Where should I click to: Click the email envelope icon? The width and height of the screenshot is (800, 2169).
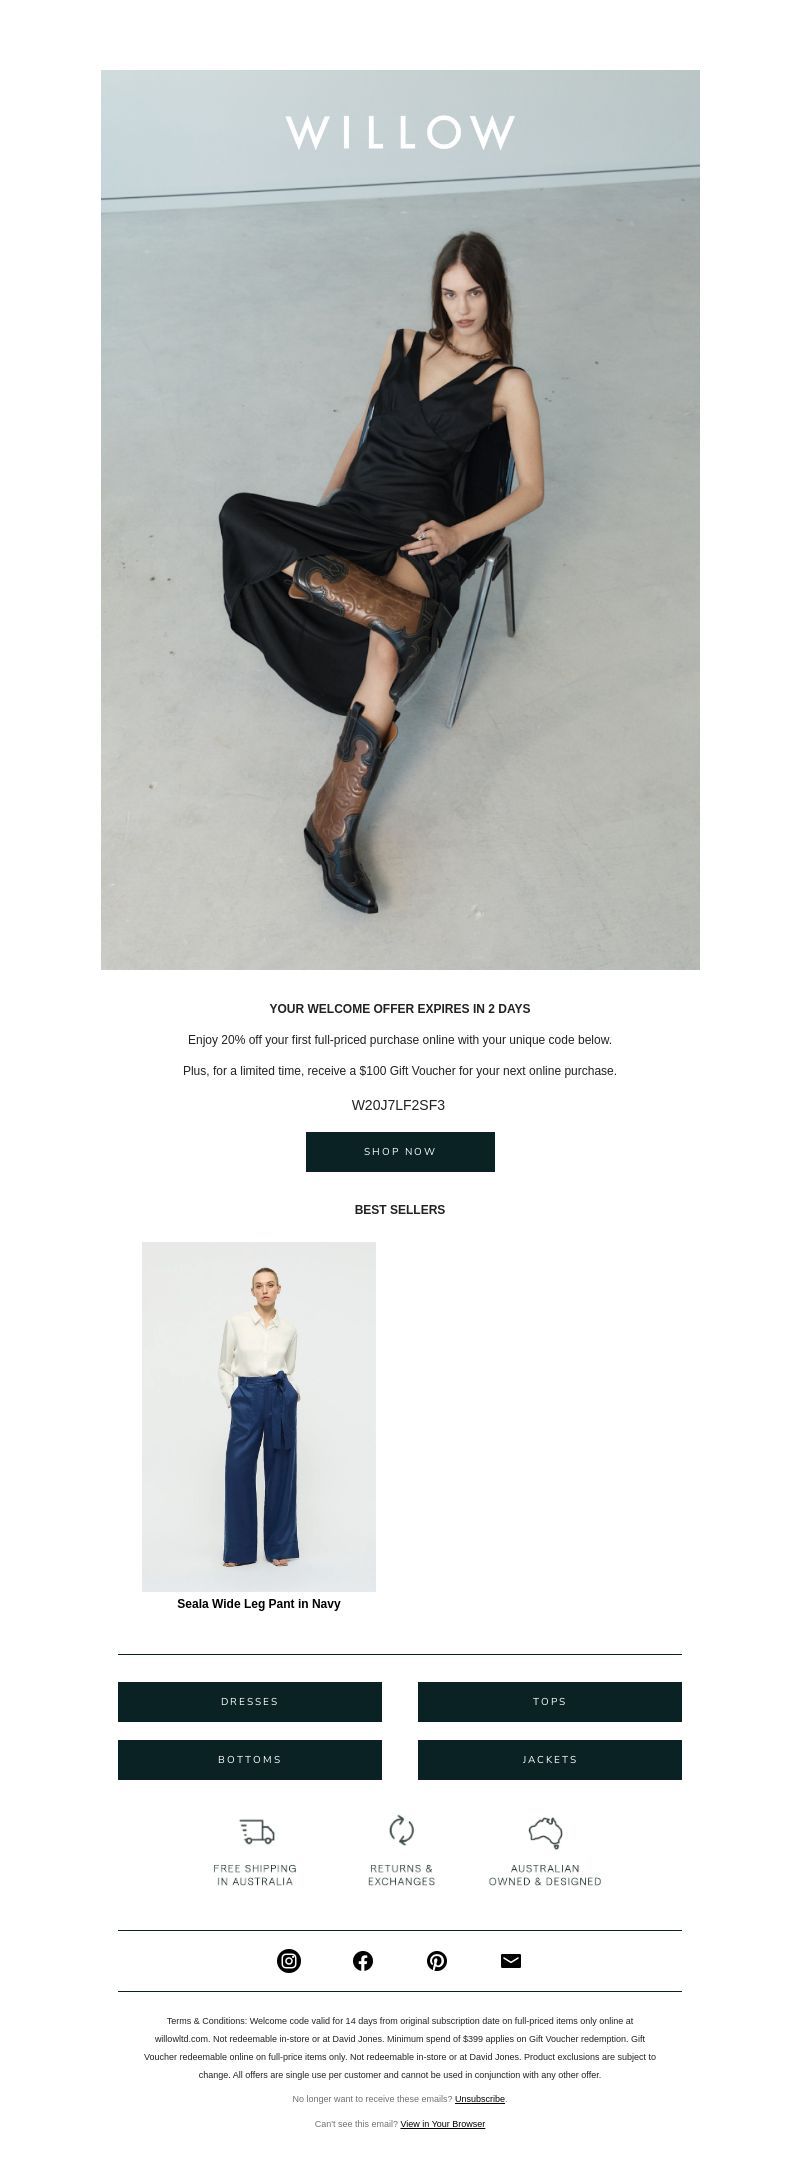511,1961
